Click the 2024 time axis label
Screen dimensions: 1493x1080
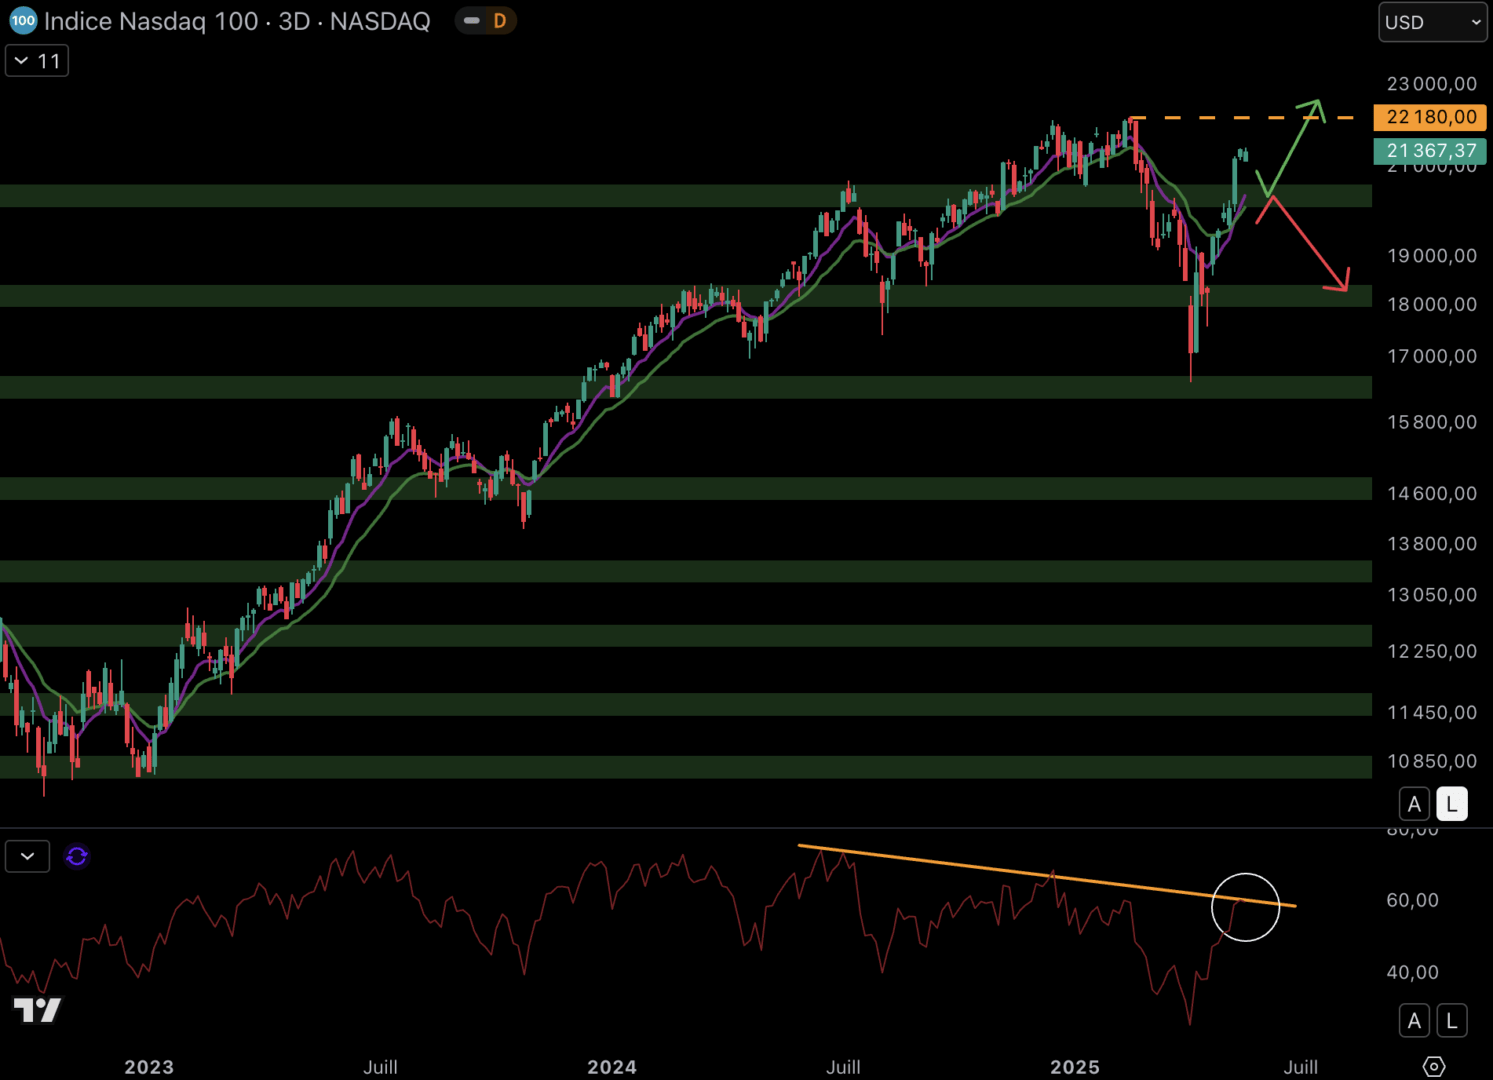pos(612,1067)
